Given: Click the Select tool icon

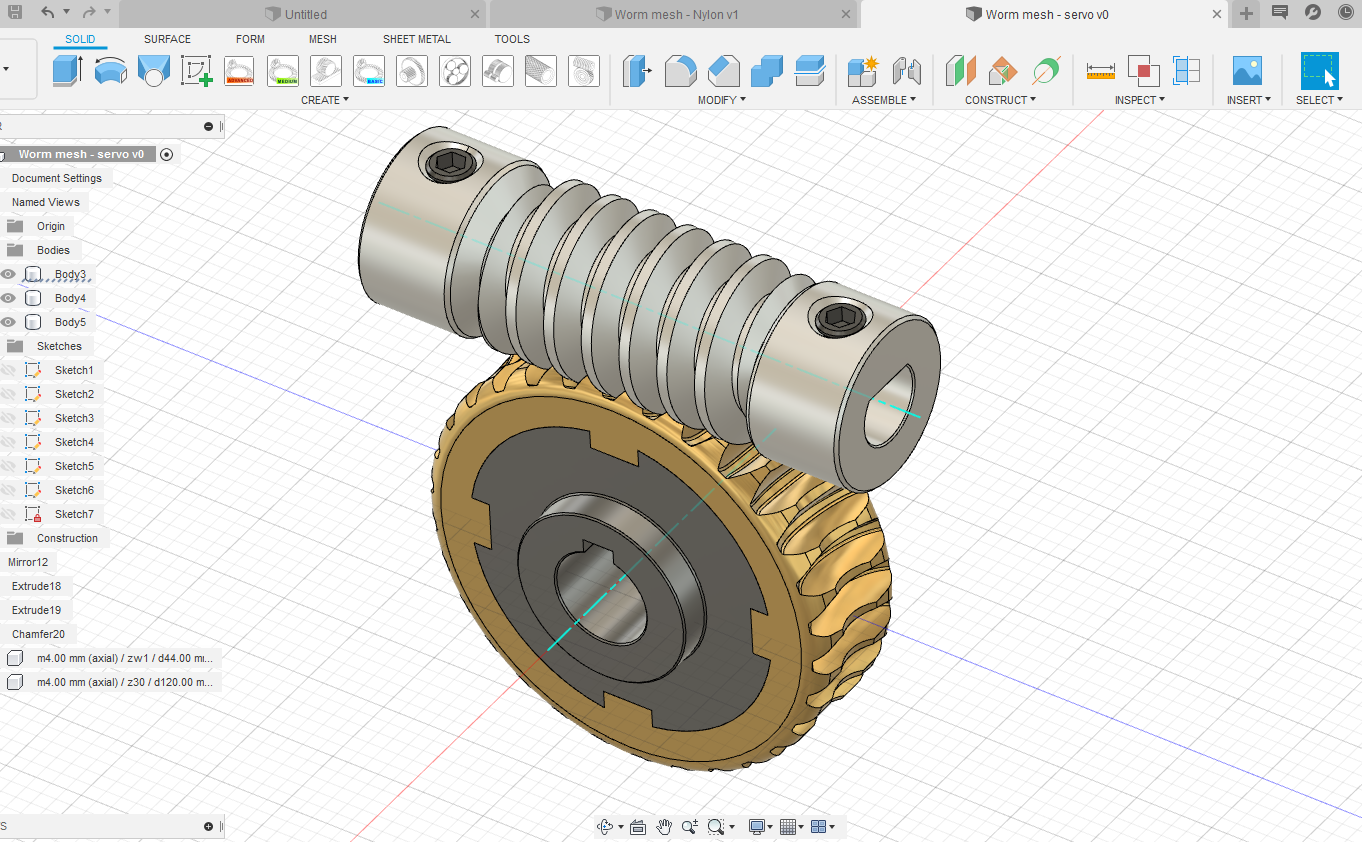Looking at the screenshot, I should coord(1319,71).
